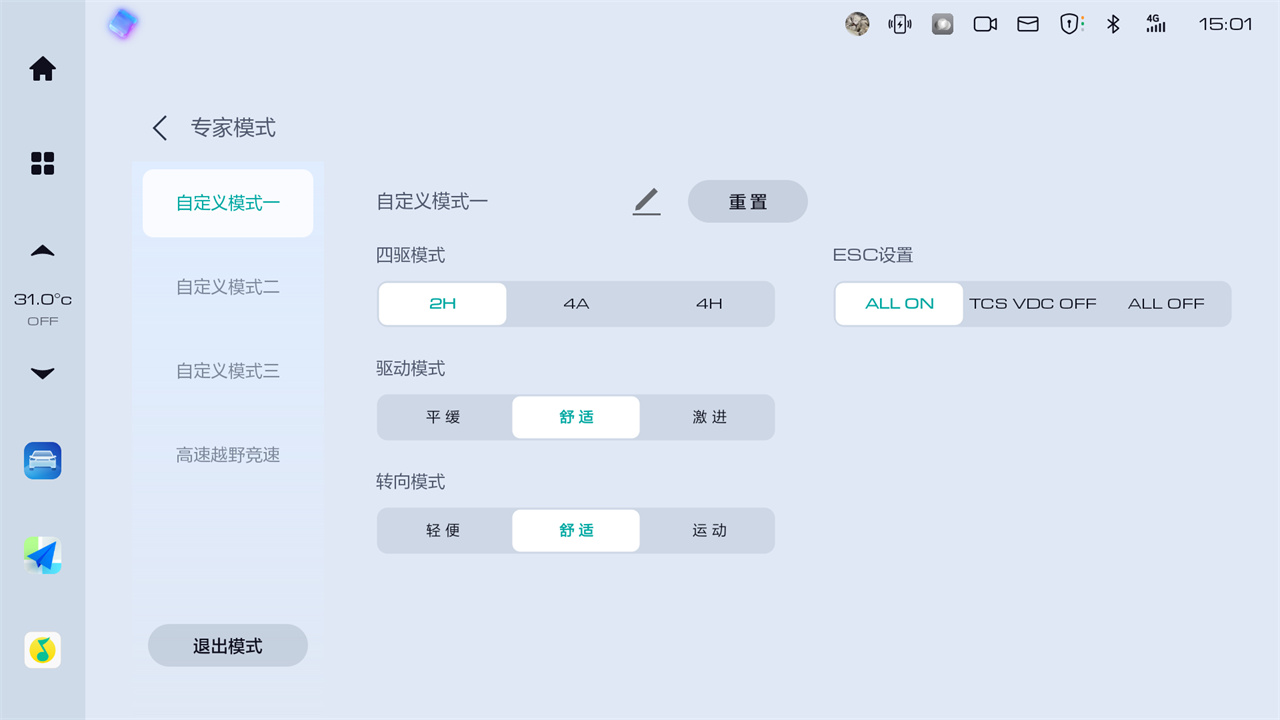Click the 退出模式 button
Screen dimensions: 1280x720
pyautogui.click(x=228, y=646)
